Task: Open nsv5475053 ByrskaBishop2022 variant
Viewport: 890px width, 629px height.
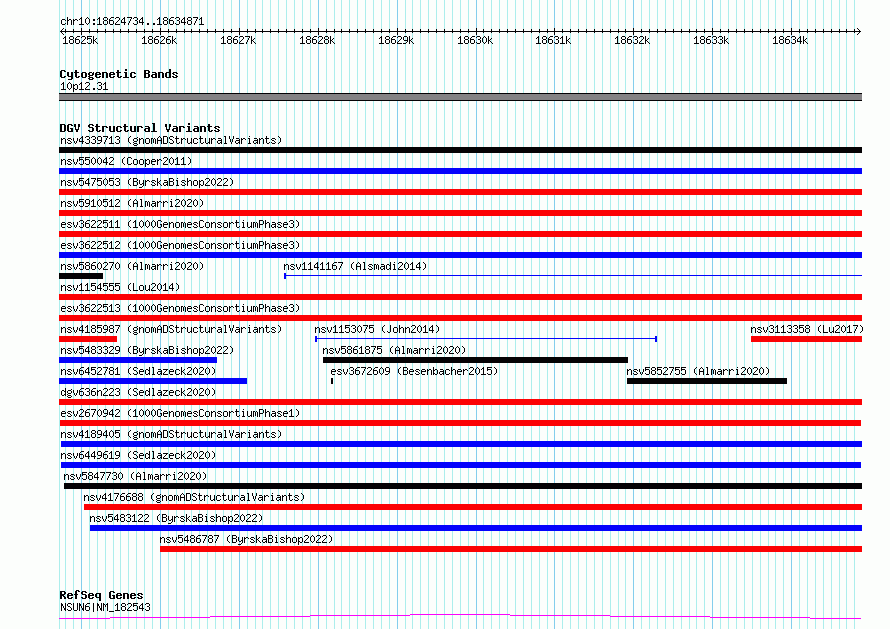Action: point(147,182)
